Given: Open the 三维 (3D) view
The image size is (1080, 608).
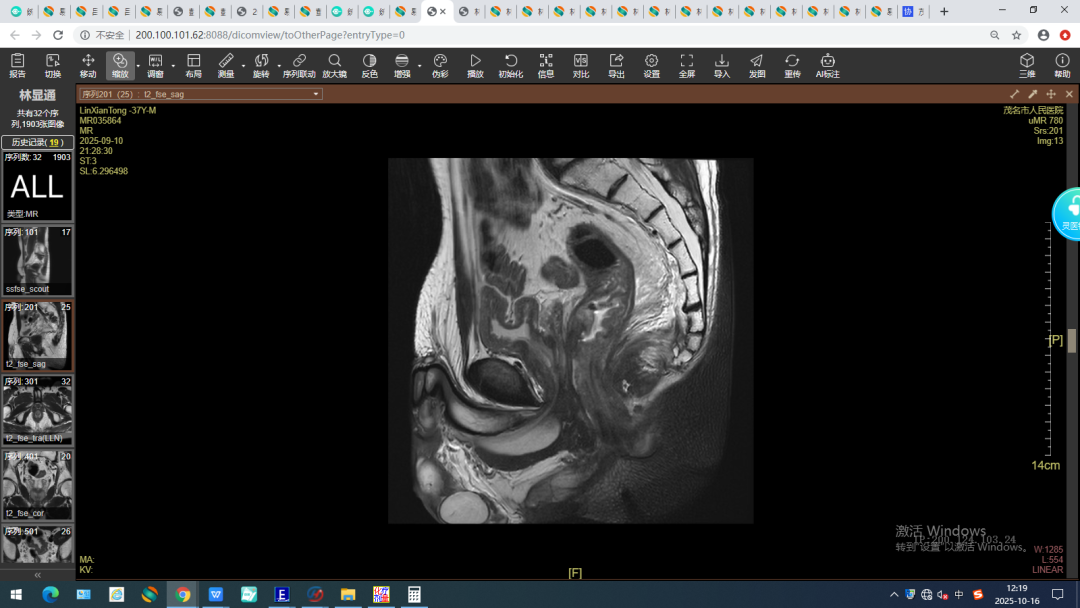Looking at the screenshot, I should 1027,66.
